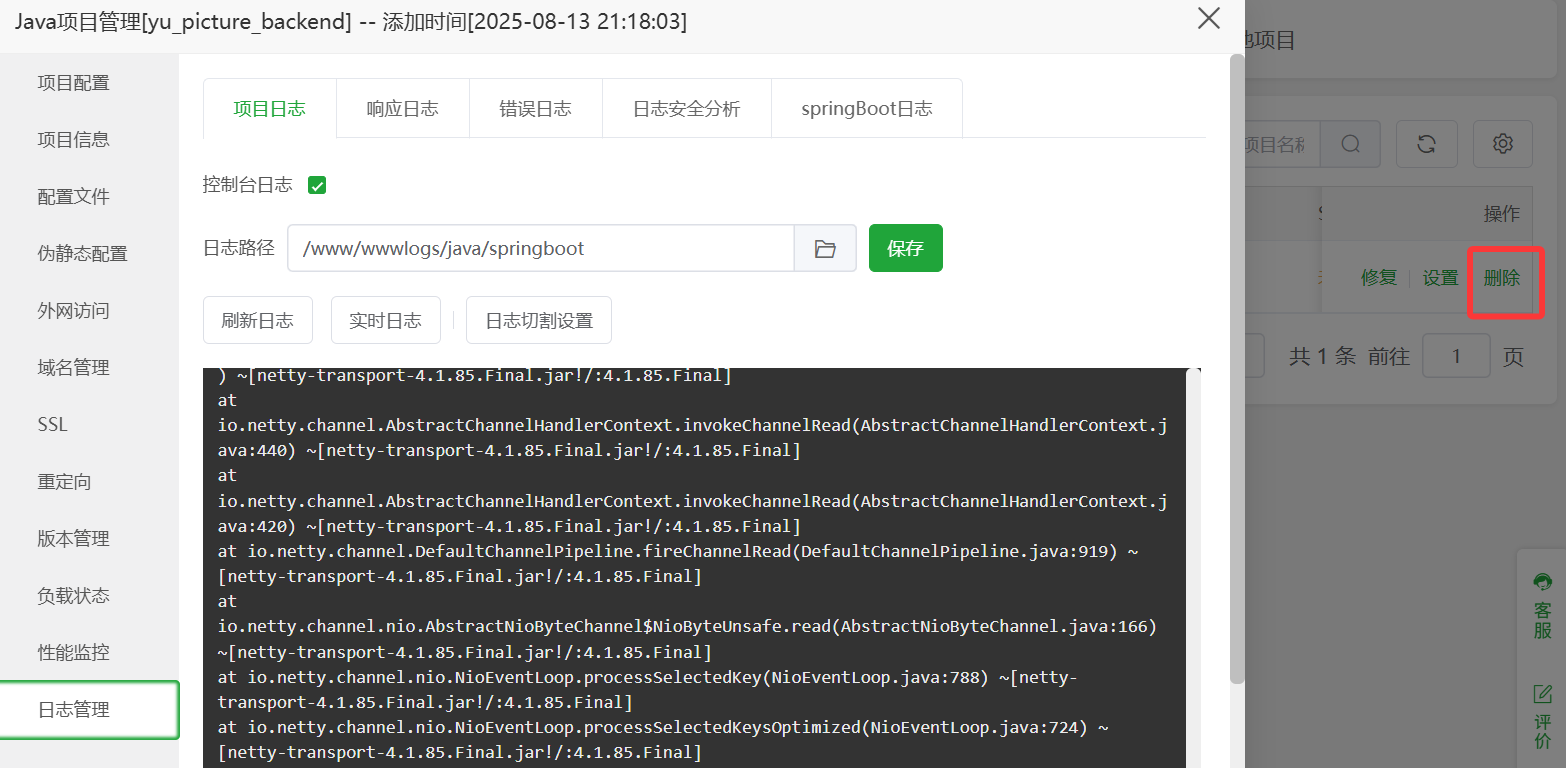Click the log line containing NioEventLoop.java:724
The image size is (1566, 768).
pyautogui.click(x=663, y=740)
